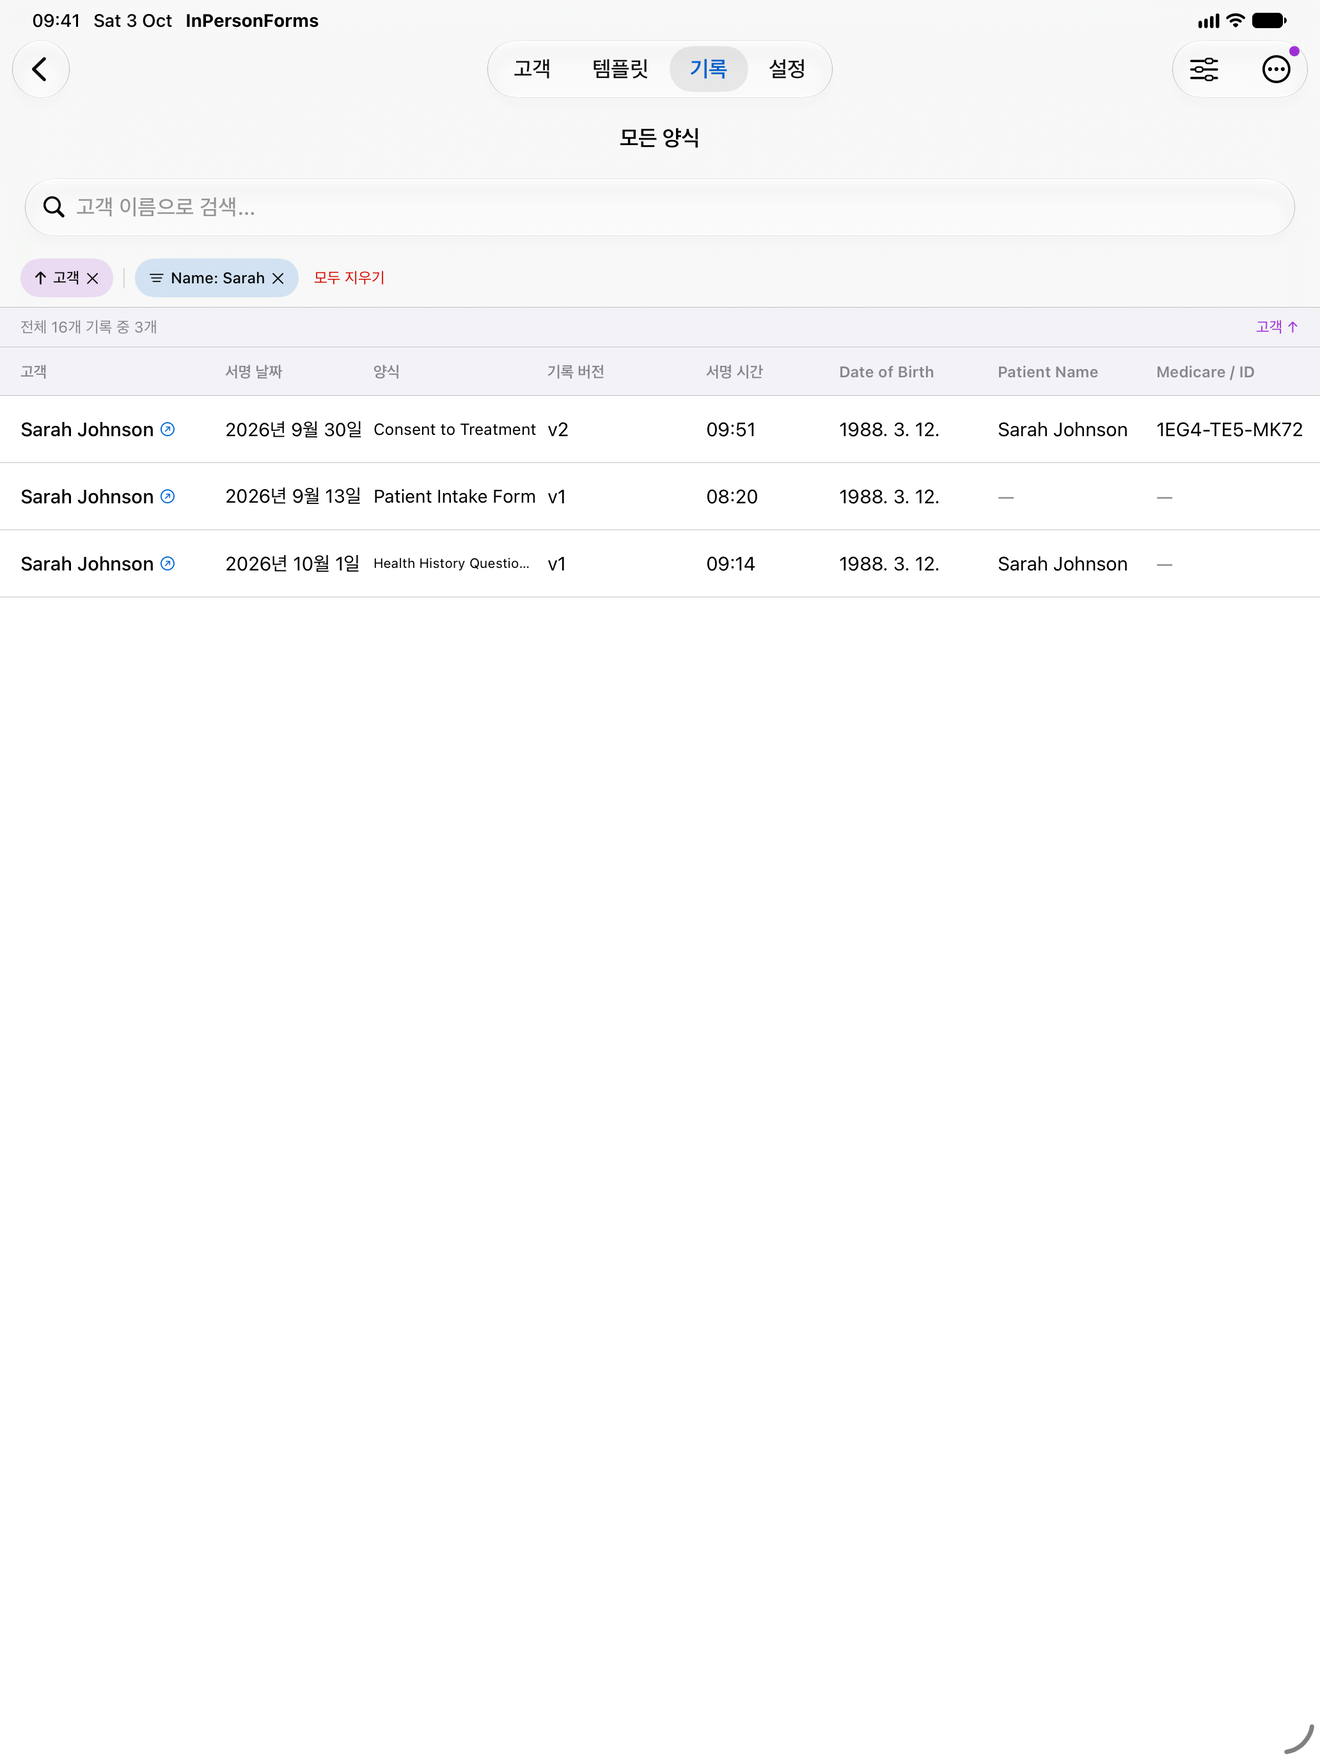This screenshot has width=1320, height=1760.
Task: Select the 2026년 10월 1일 date cell
Action: point(292,563)
